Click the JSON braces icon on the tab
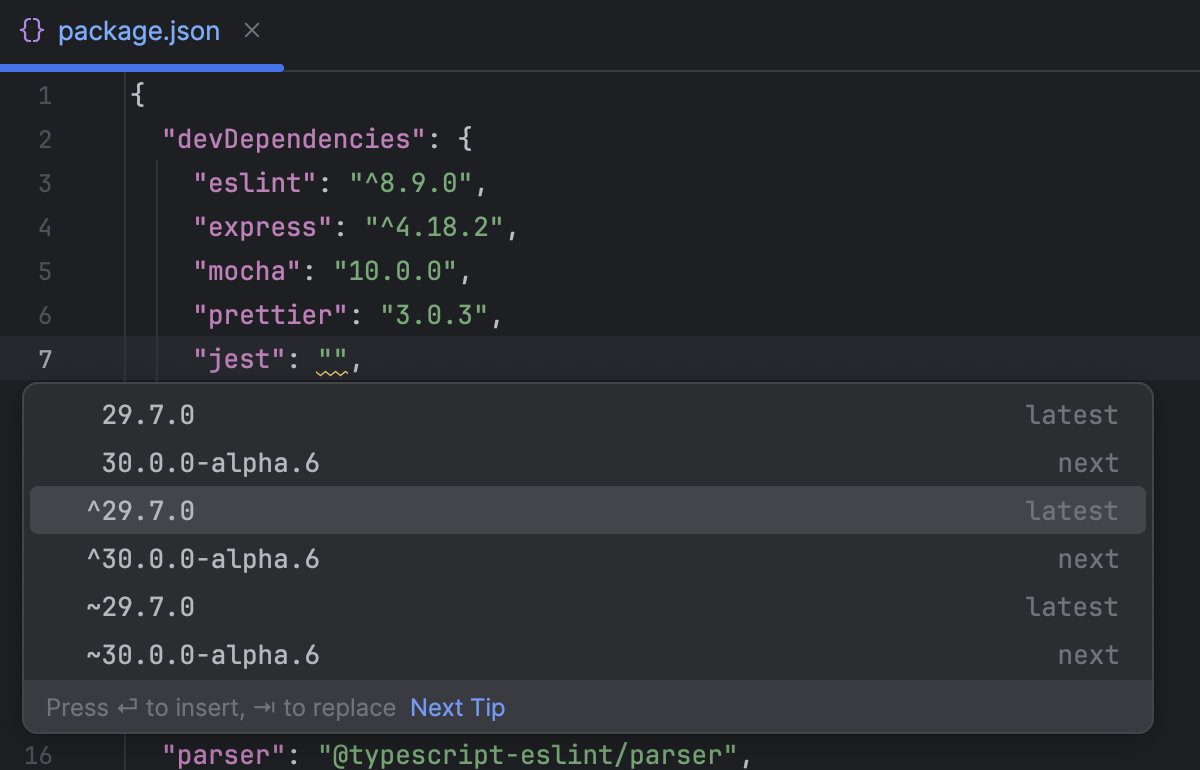 click(31, 30)
